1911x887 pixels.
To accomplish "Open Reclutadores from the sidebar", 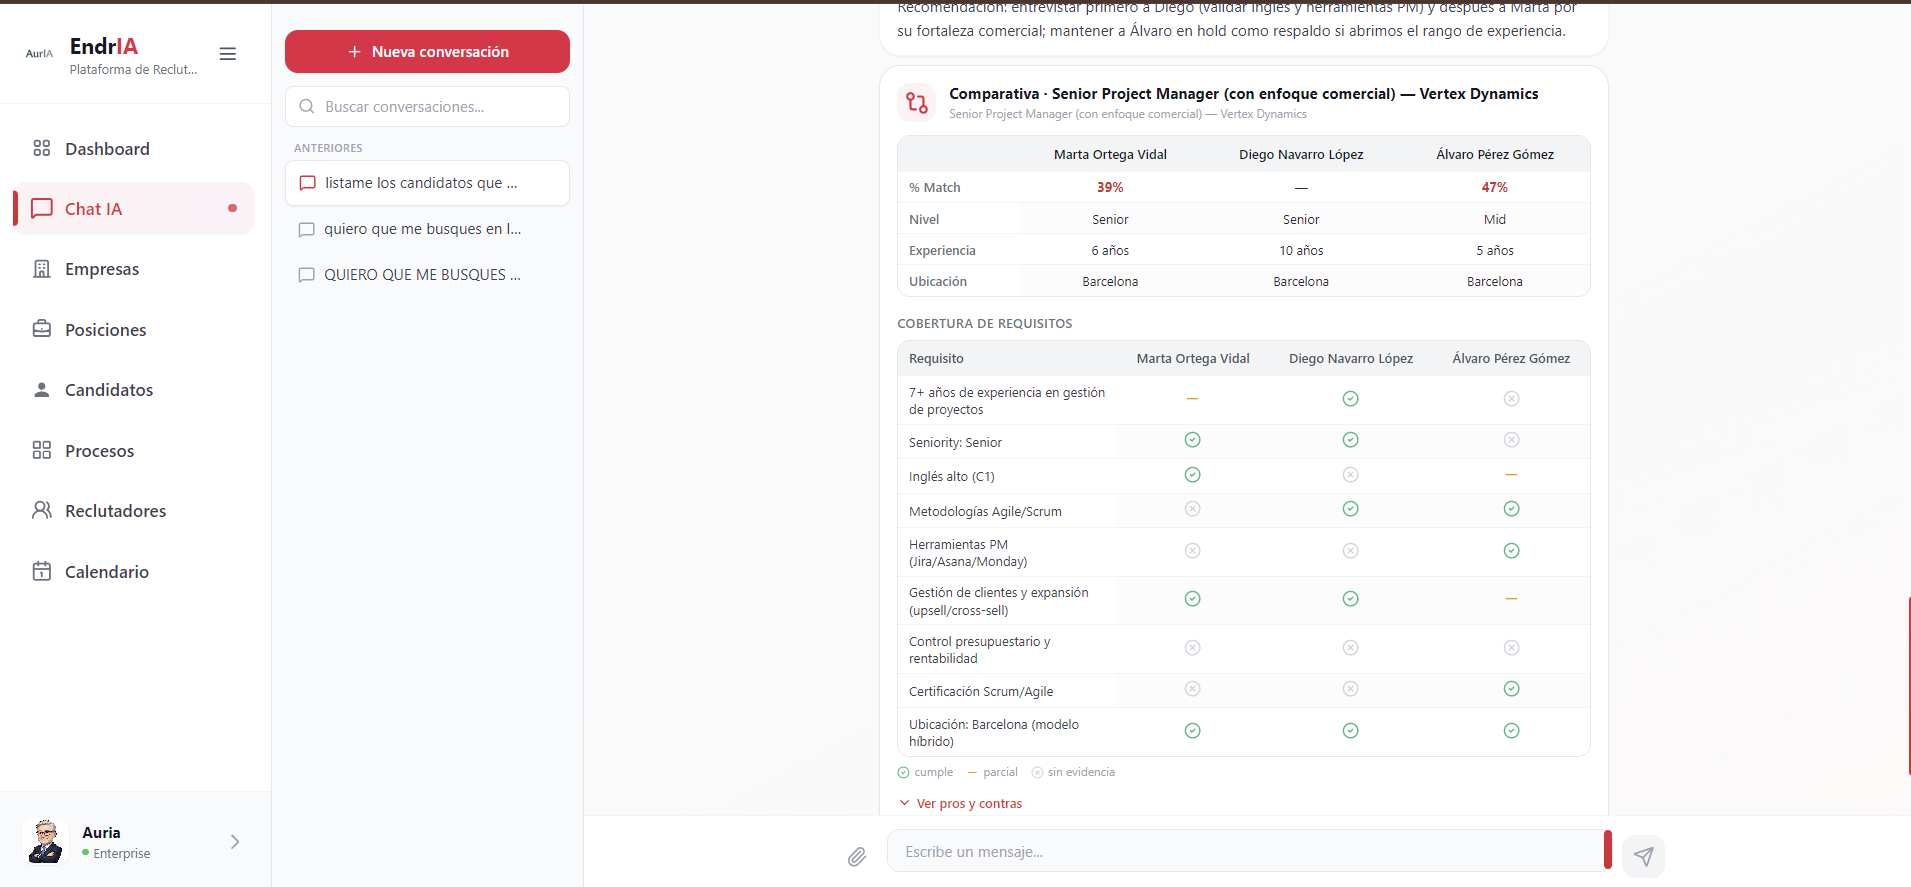I will coord(135,511).
